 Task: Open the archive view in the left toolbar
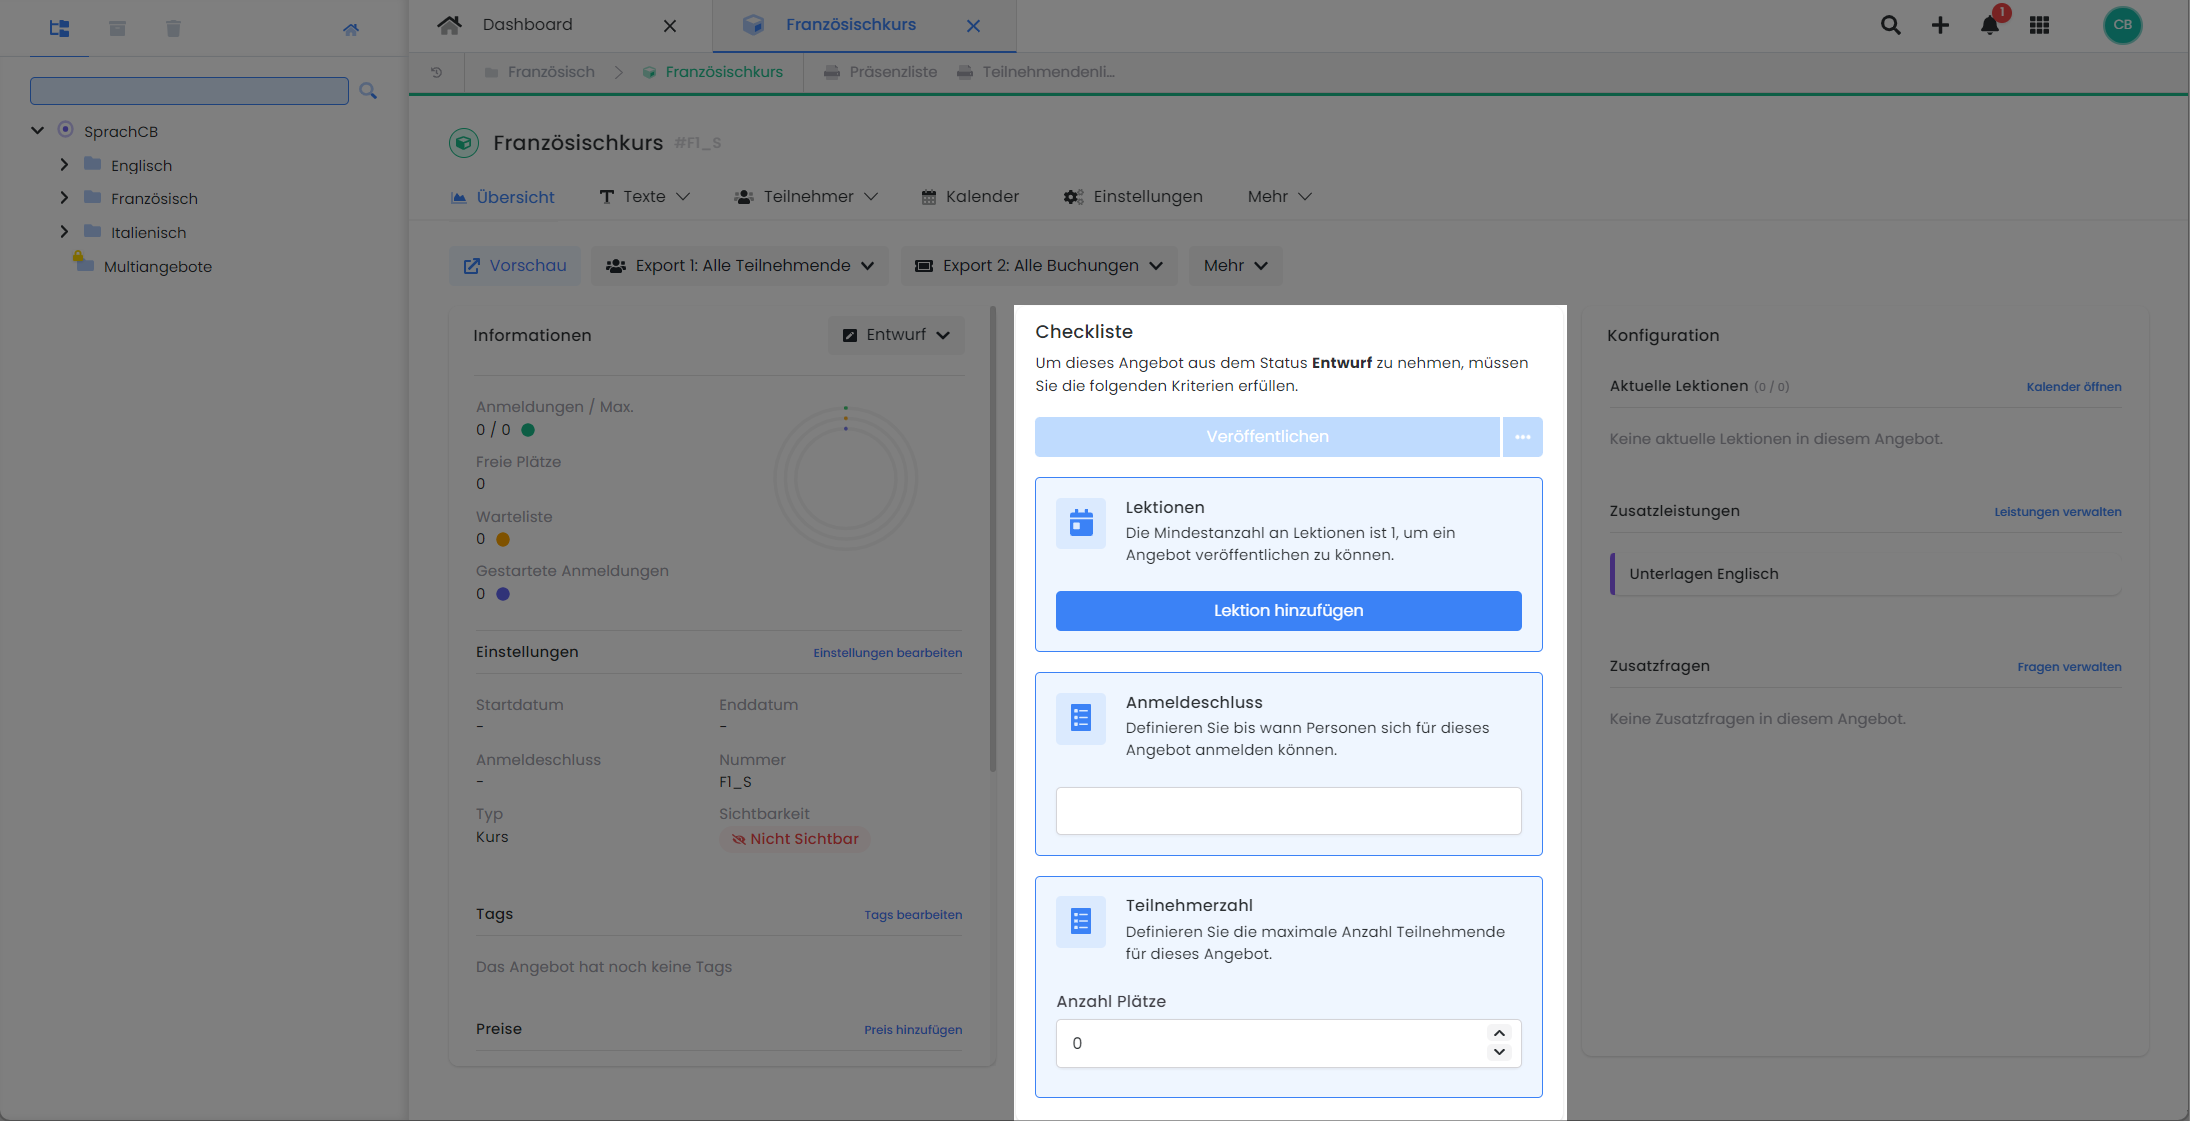(x=117, y=28)
